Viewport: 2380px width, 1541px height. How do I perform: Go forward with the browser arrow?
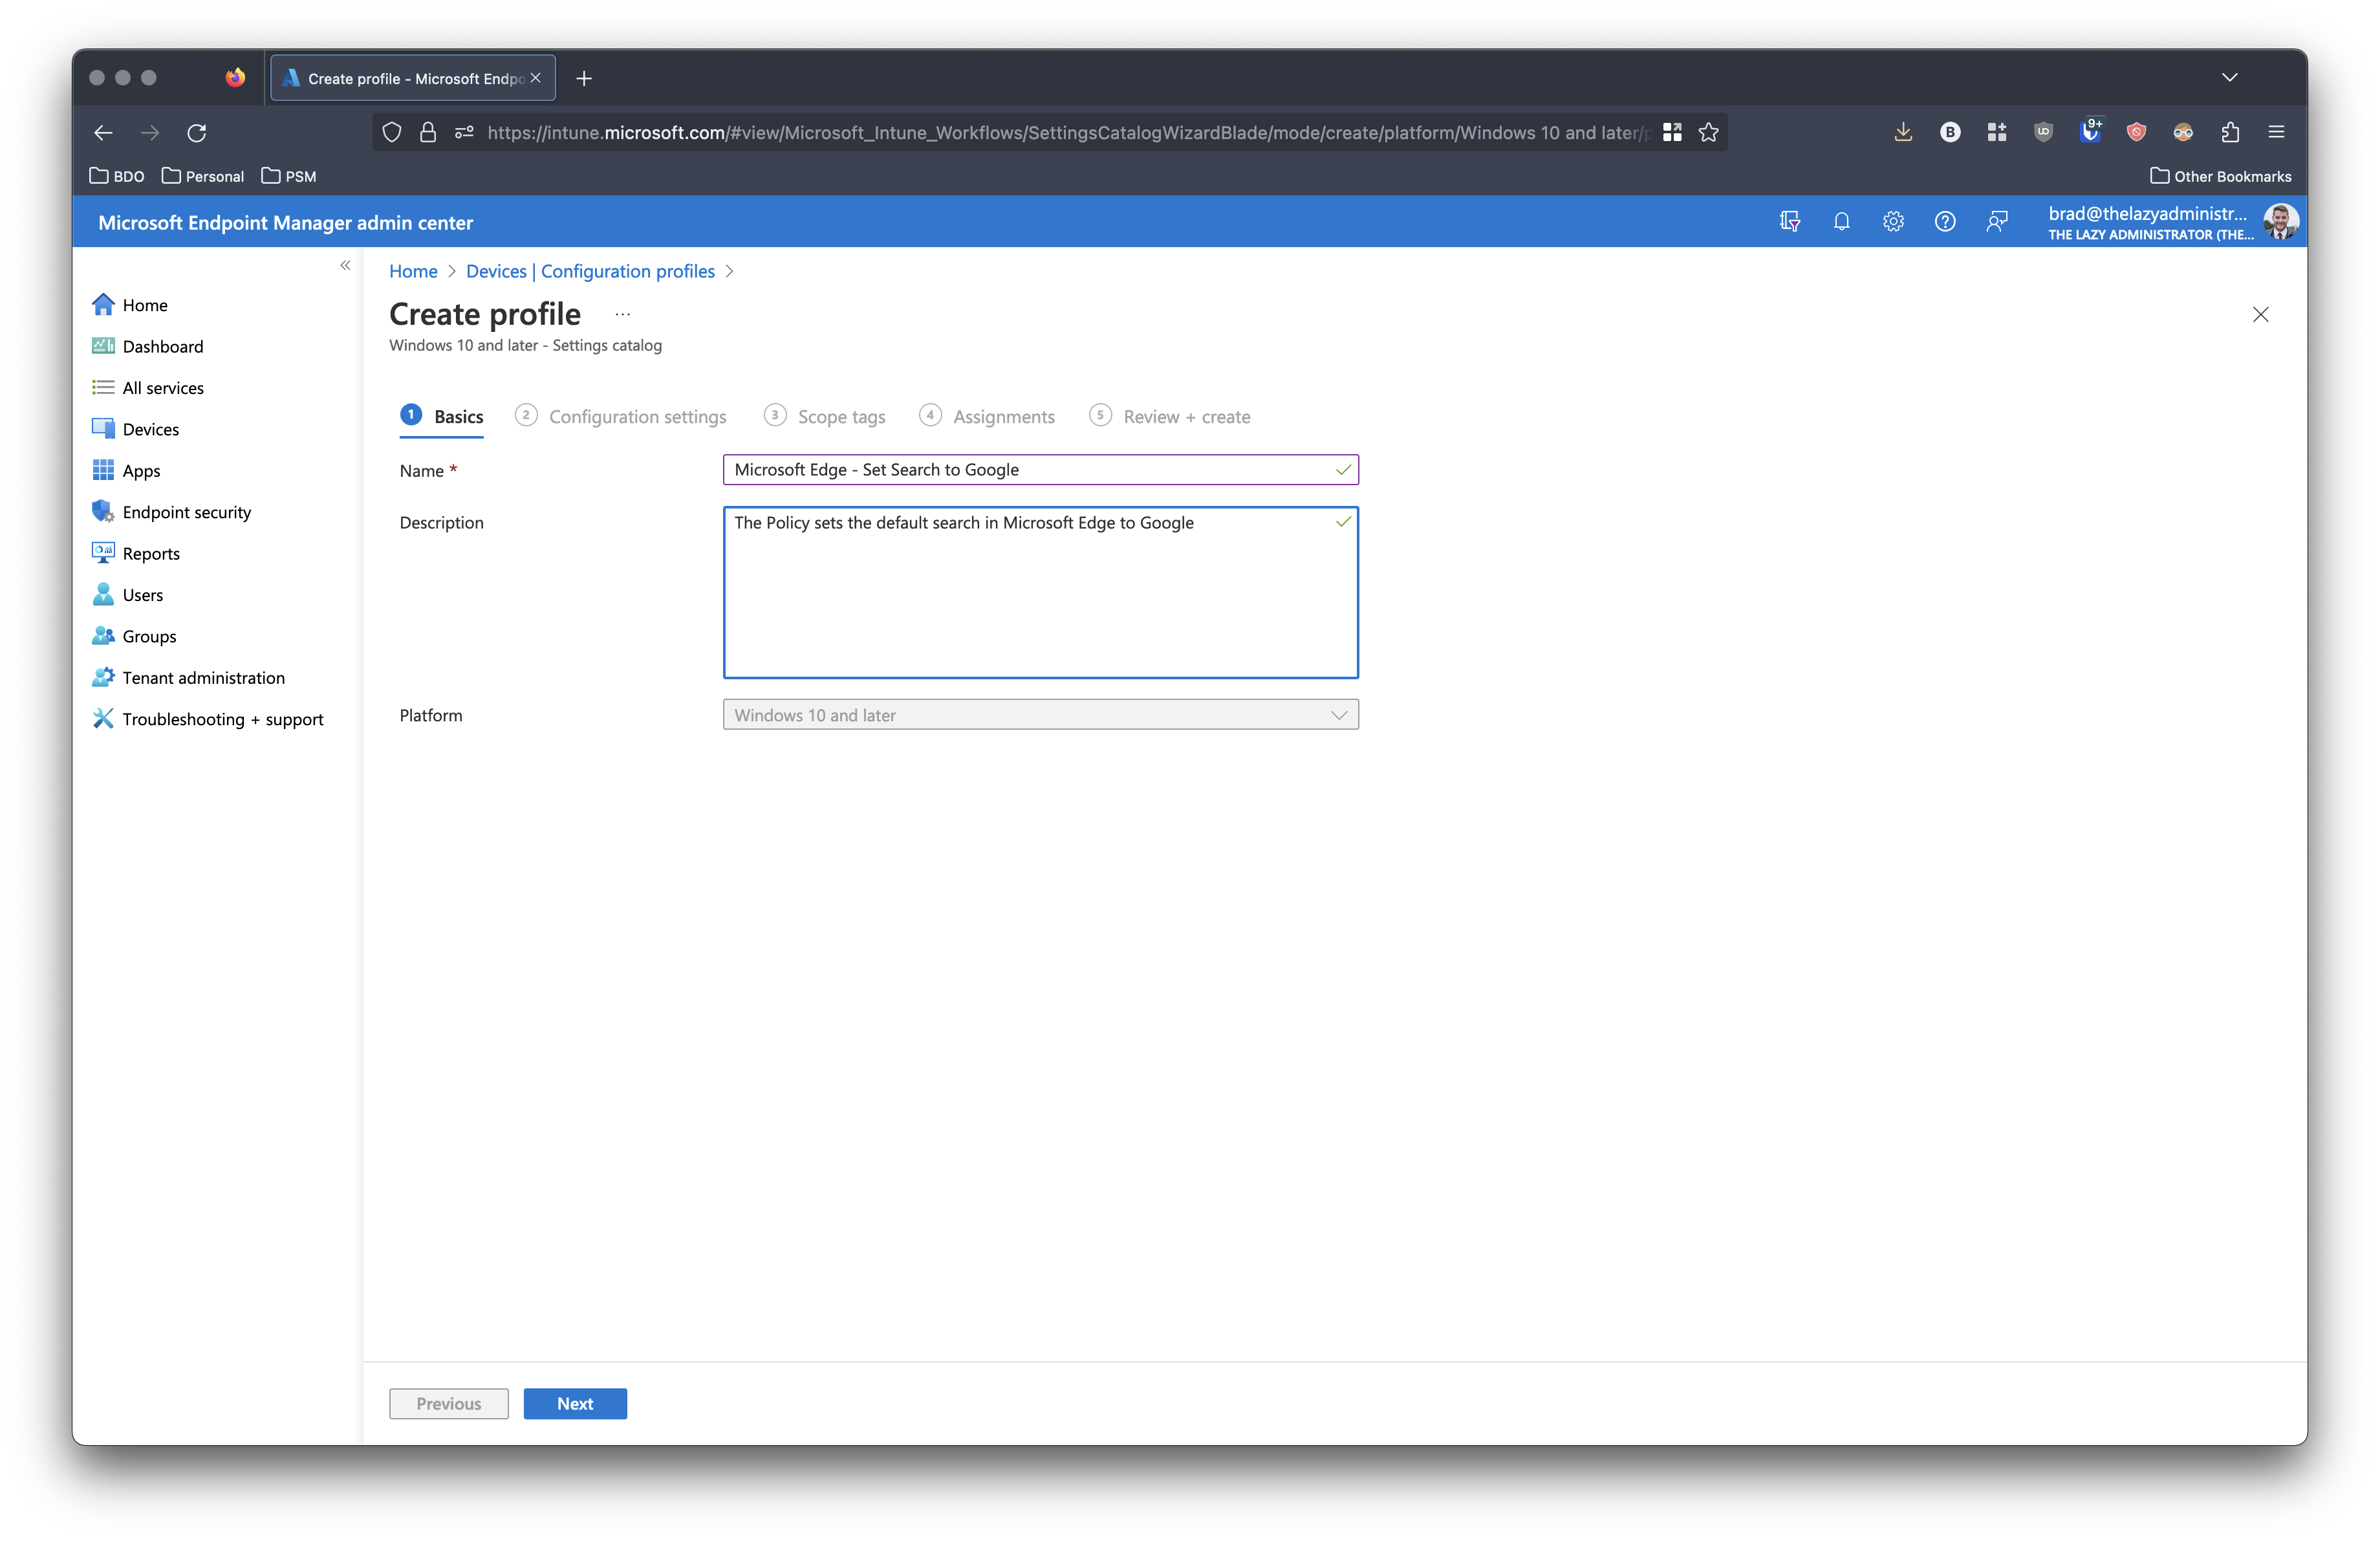click(150, 132)
